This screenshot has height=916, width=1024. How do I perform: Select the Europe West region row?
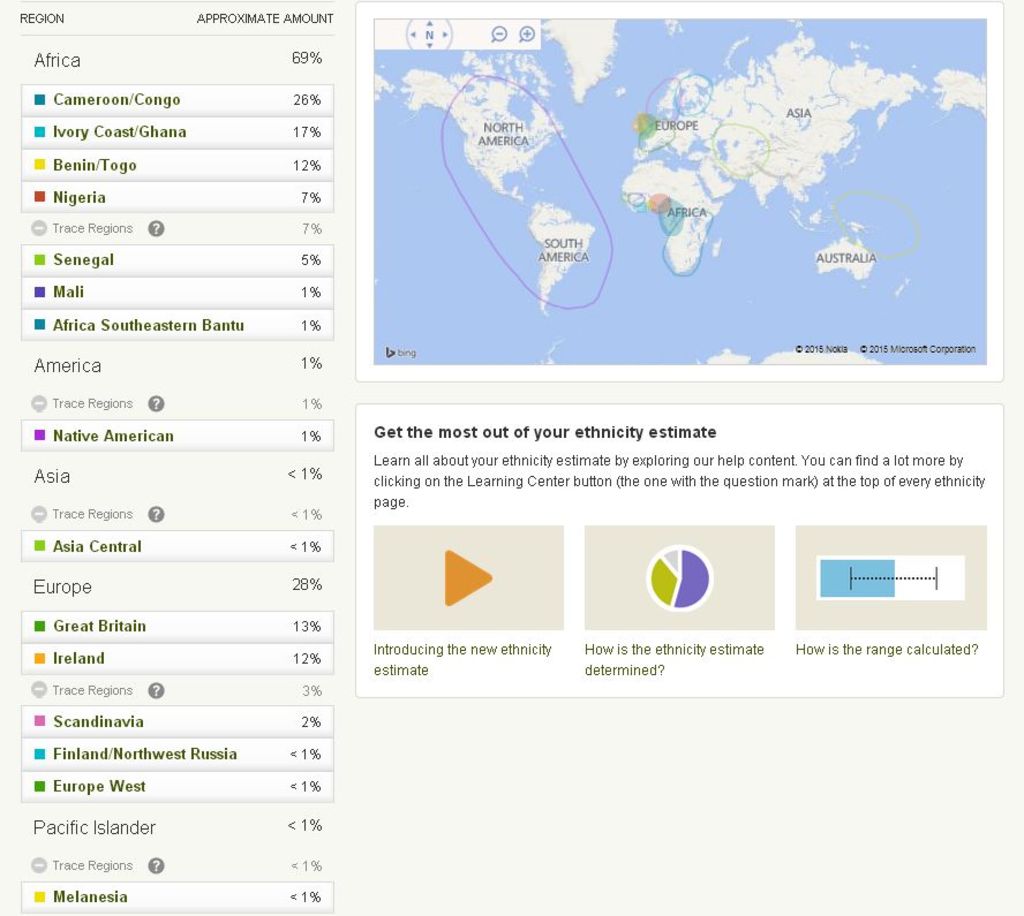178,787
